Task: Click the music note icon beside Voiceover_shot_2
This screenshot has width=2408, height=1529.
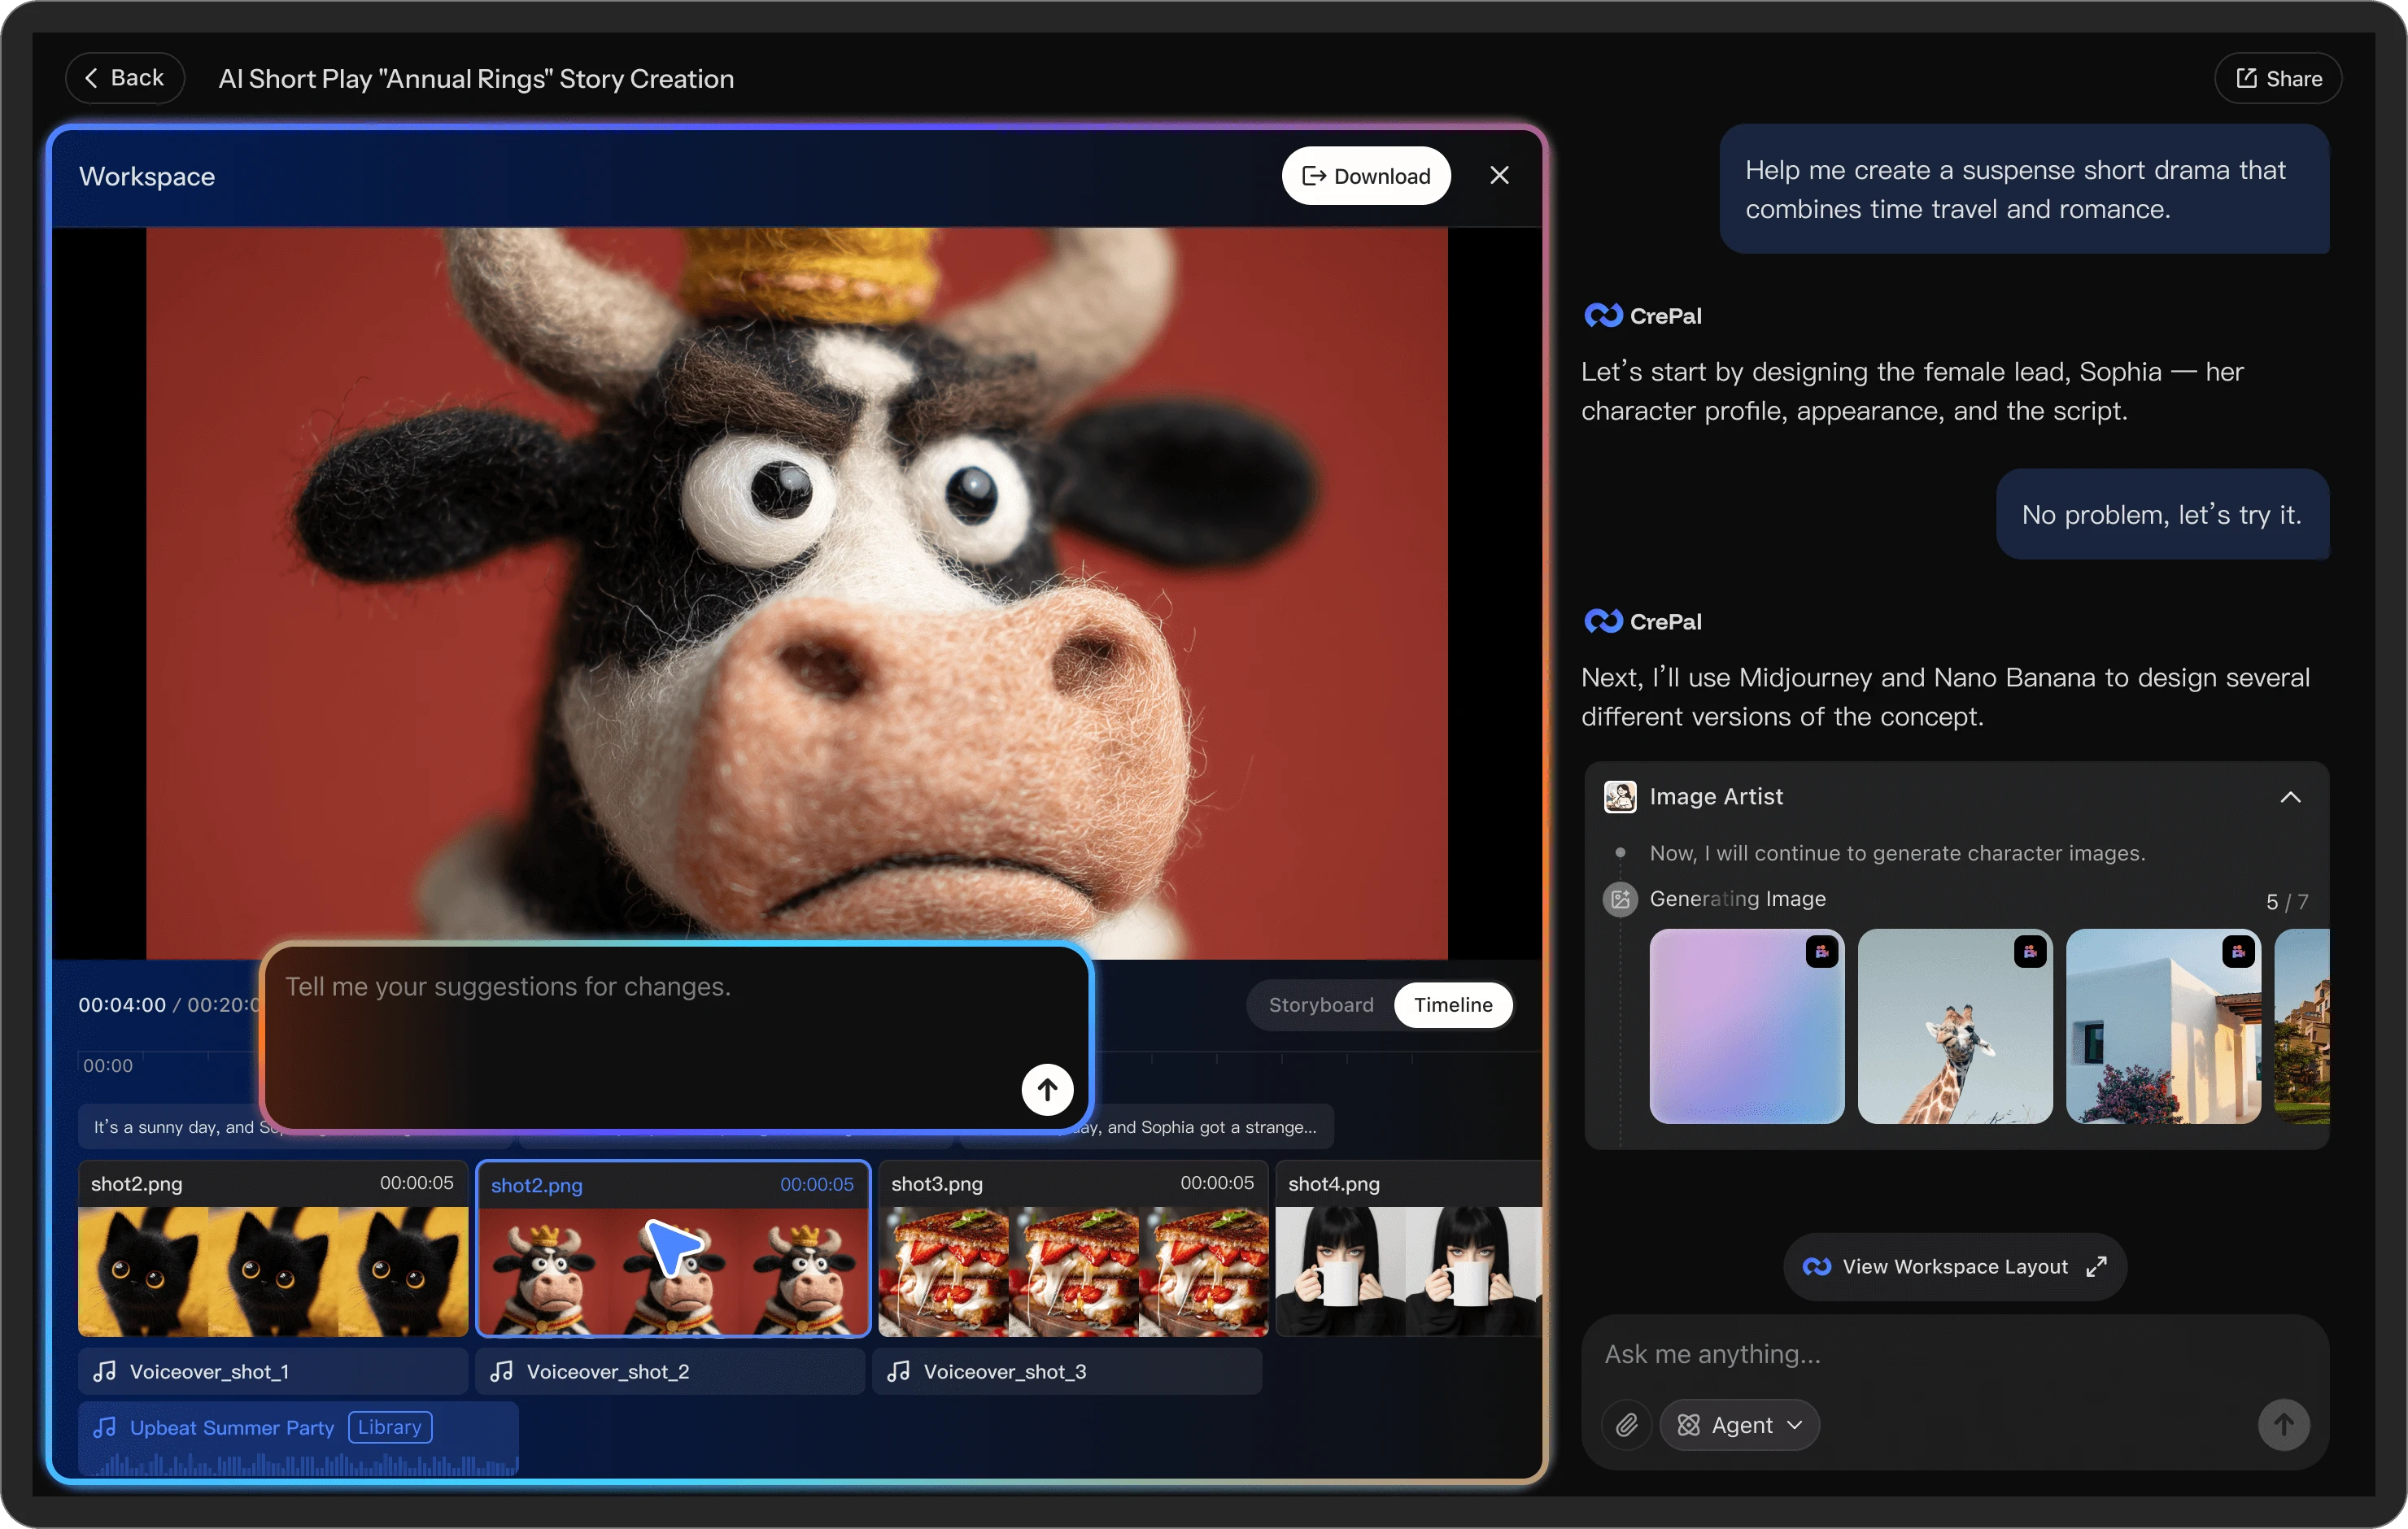Action: click(x=502, y=1371)
